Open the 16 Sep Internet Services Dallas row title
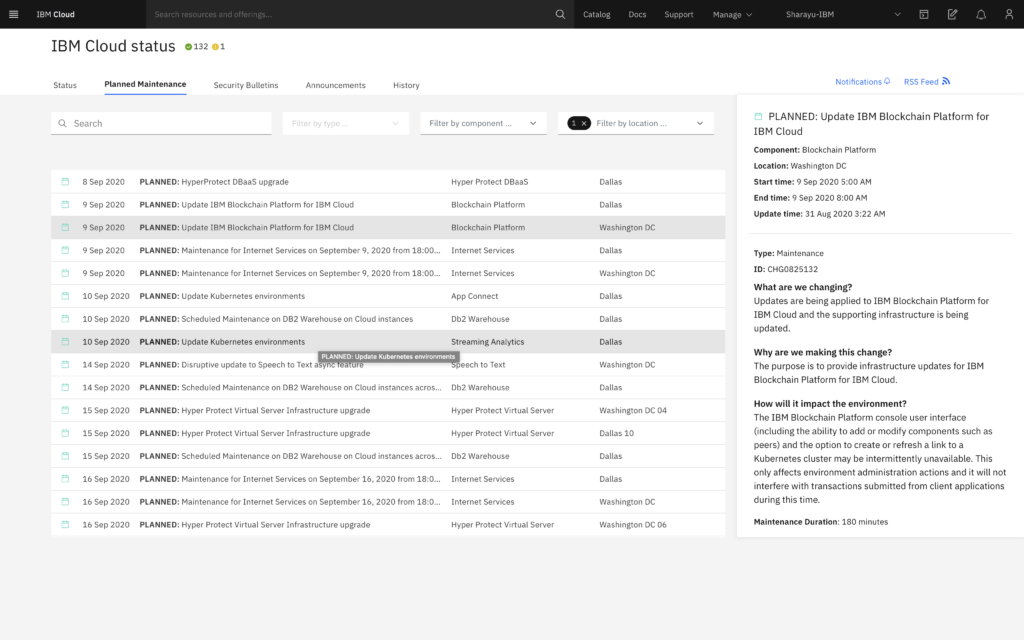The image size is (1024, 640). point(290,479)
